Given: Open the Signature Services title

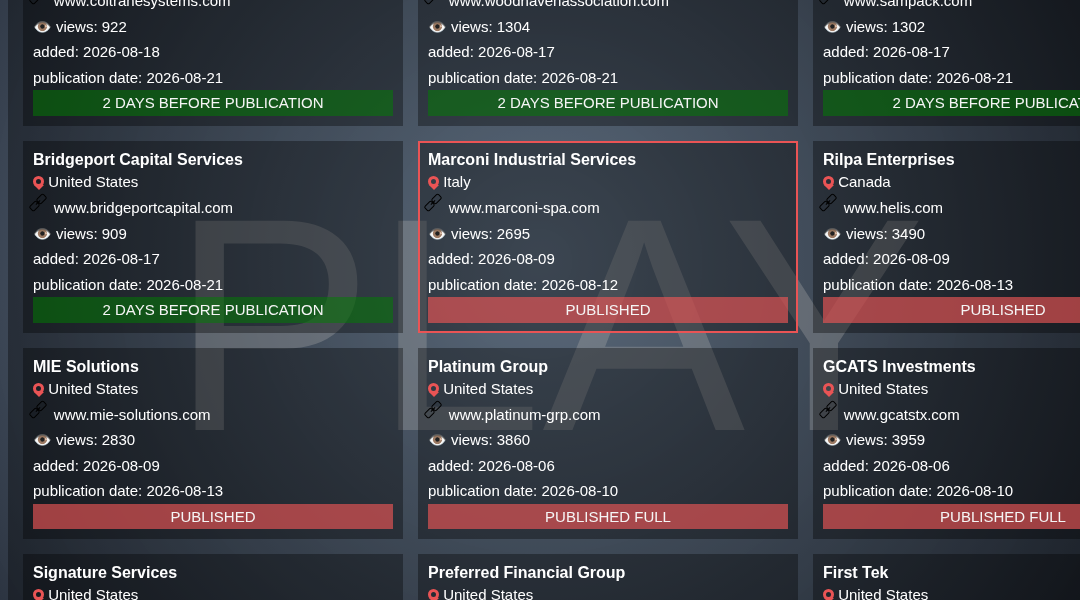Looking at the screenshot, I should click(105, 572).
